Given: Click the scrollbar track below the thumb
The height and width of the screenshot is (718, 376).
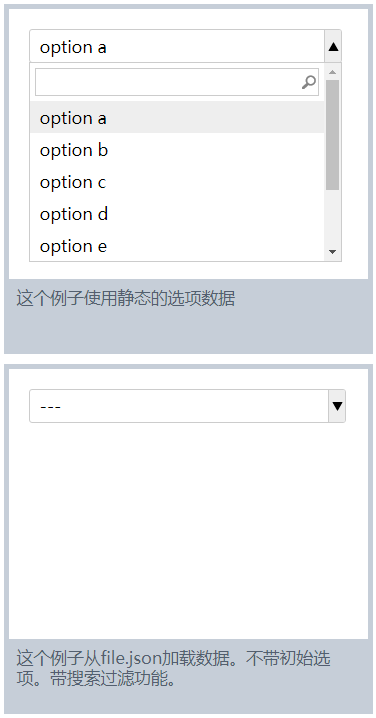Looking at the screenshot, I should coord(332,217).
